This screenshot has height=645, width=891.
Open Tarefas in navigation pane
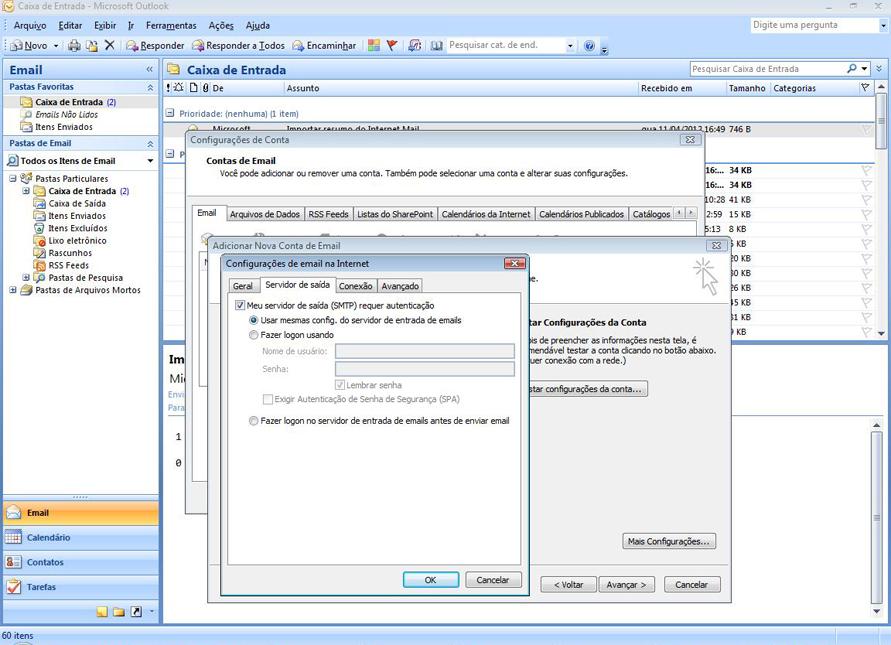point(81,587)
